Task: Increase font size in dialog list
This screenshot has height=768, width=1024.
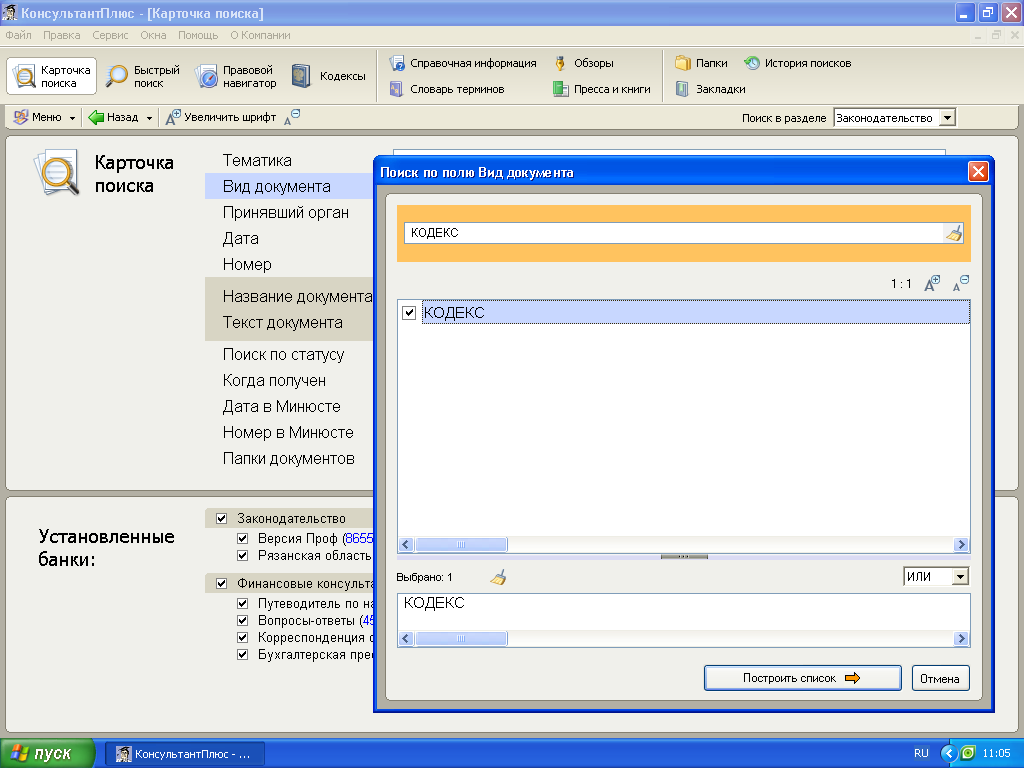Action: point(932,283)
